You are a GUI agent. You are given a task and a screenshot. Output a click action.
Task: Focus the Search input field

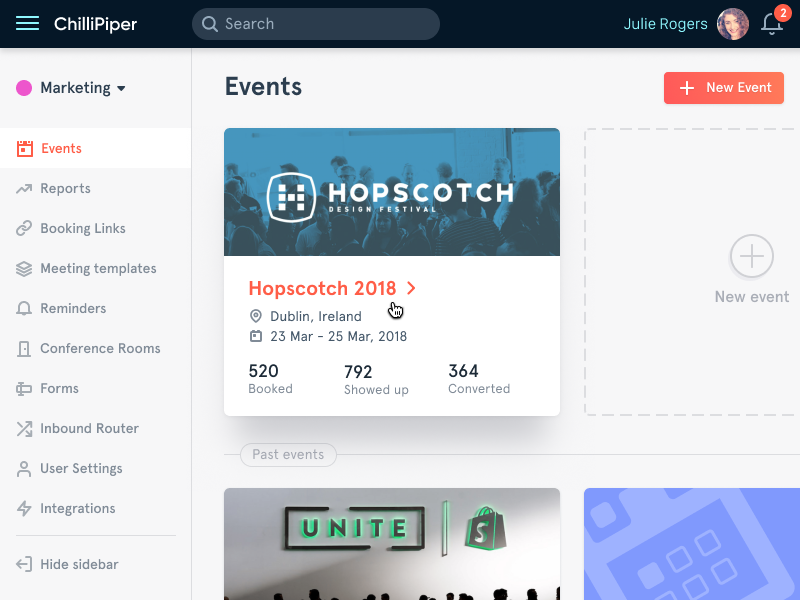point(316,24)
